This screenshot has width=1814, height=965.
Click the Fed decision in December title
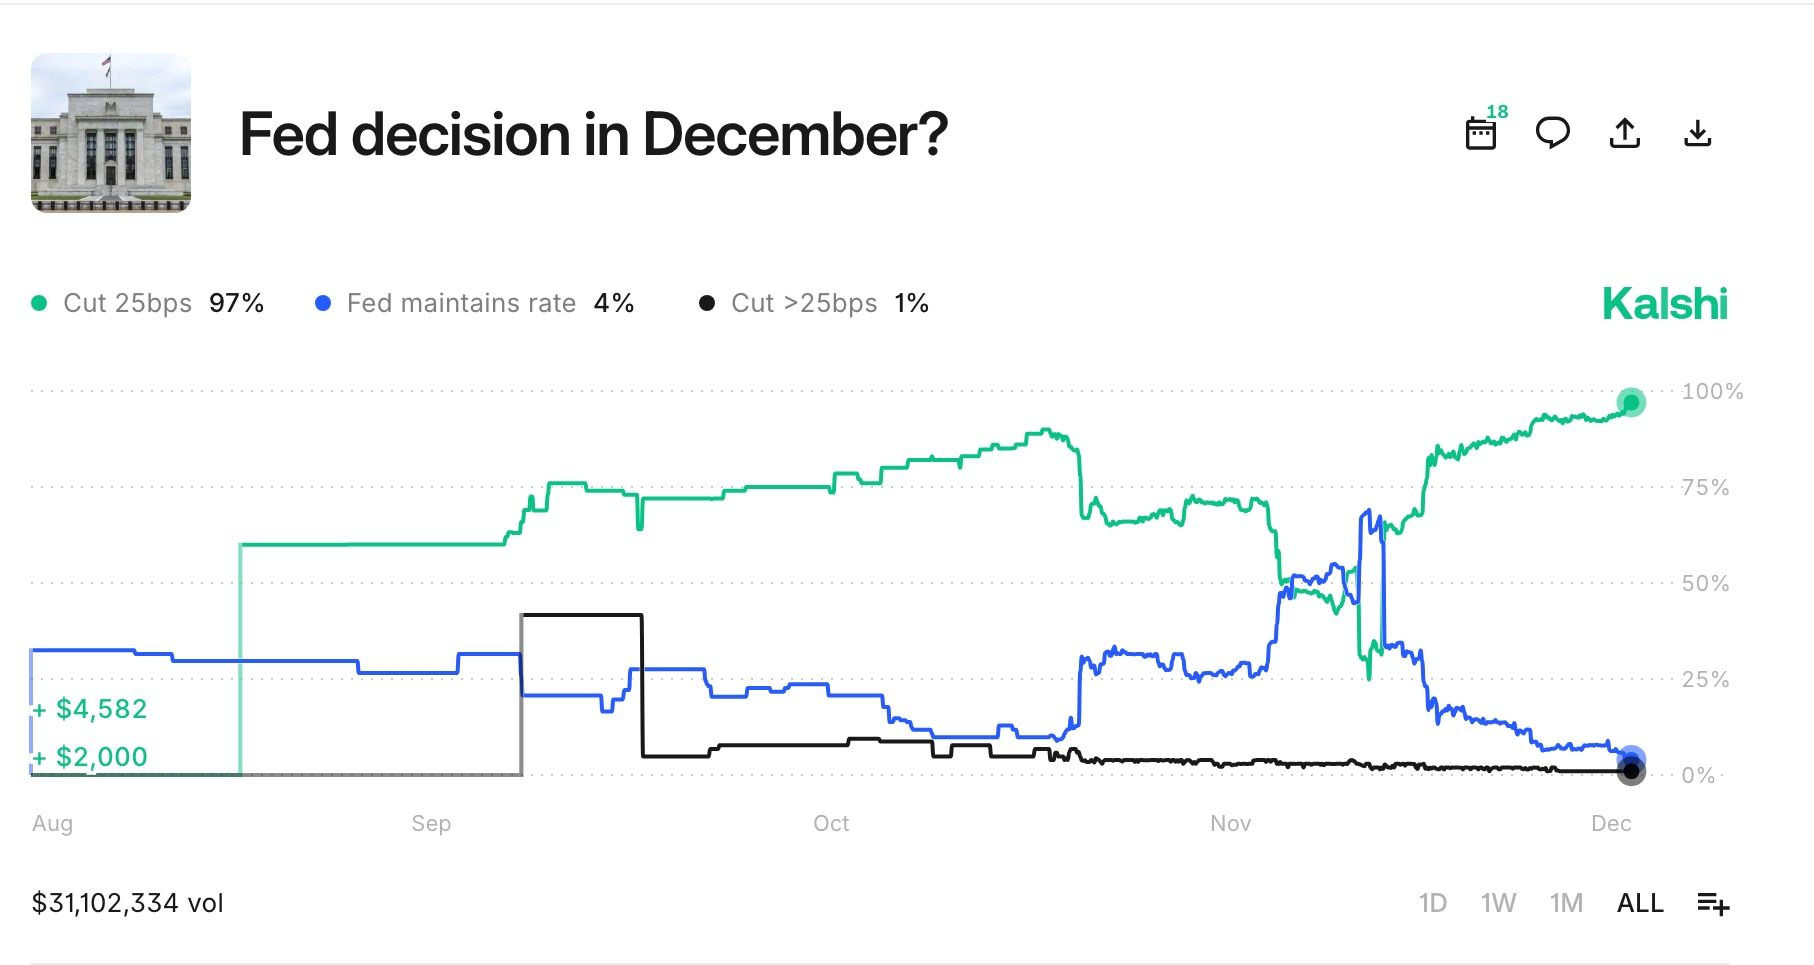coord(593,136)
